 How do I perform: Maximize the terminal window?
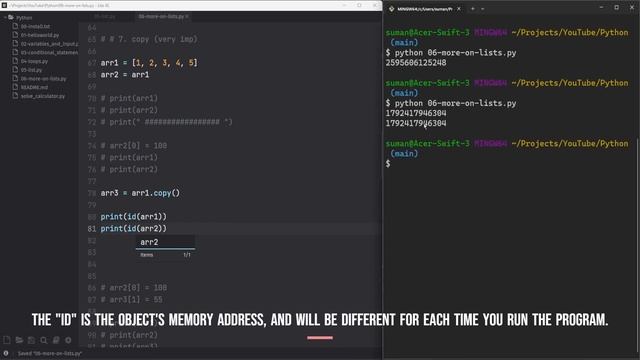(616, 7)
